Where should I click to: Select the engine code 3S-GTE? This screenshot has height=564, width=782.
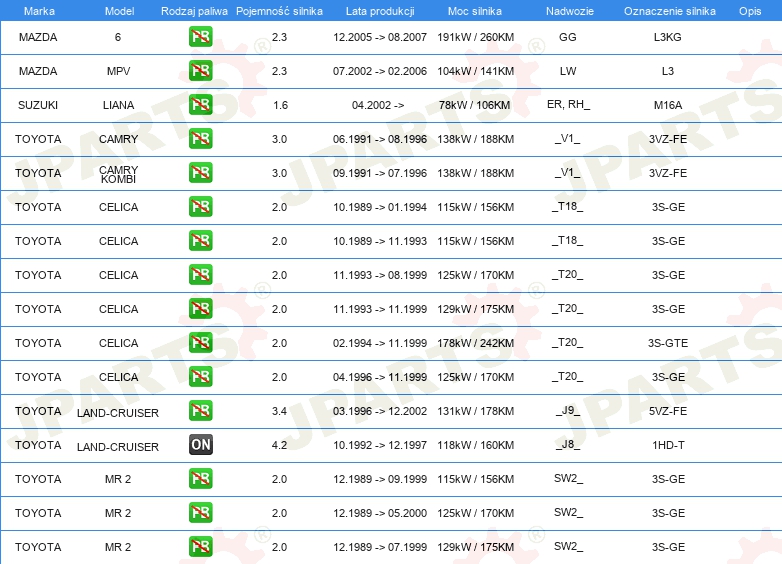click(x=668, y=343)
